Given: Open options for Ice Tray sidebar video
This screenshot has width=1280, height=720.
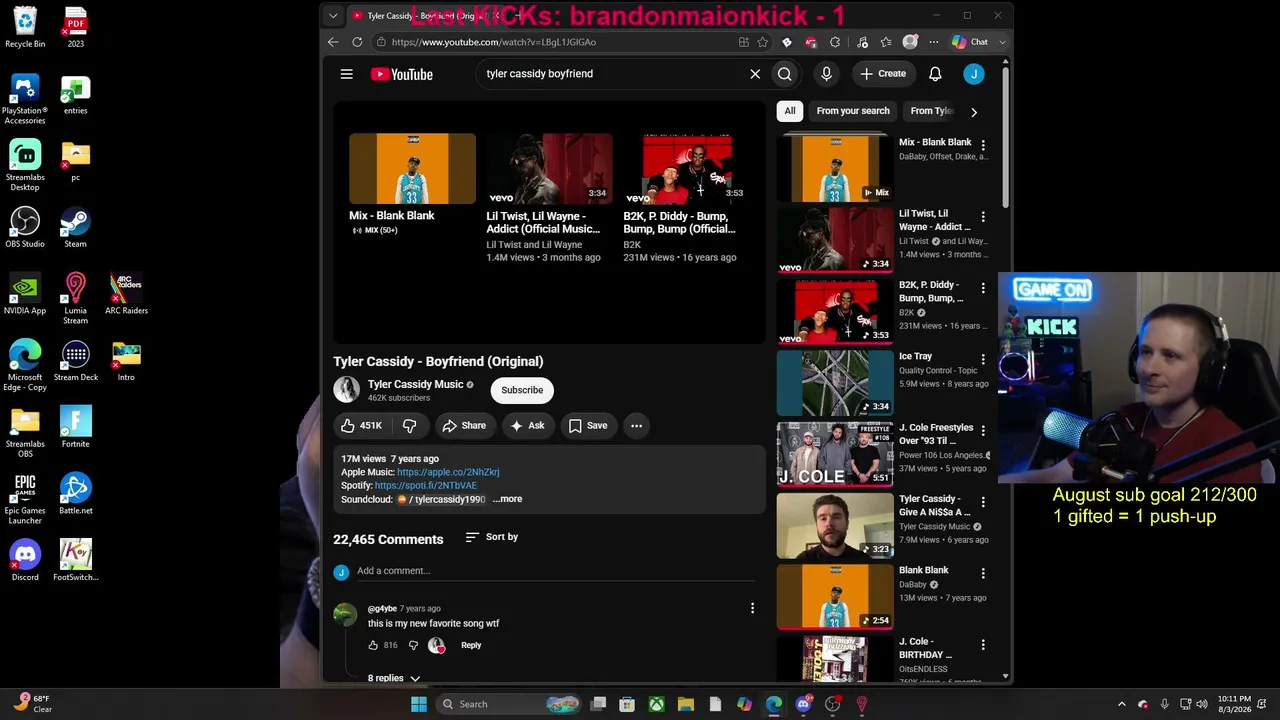Looking at the screenshot, I should (x=983, y=359).
